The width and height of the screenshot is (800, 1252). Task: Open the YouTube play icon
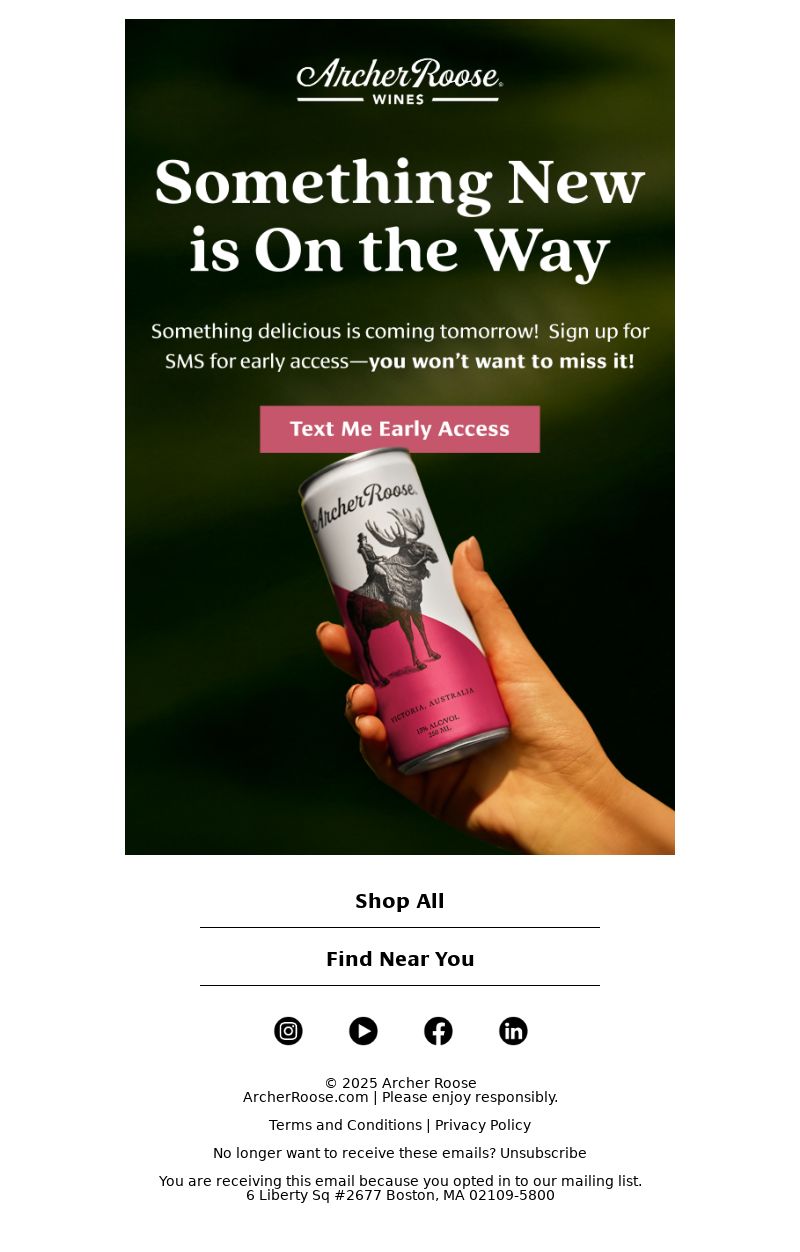363,1031
